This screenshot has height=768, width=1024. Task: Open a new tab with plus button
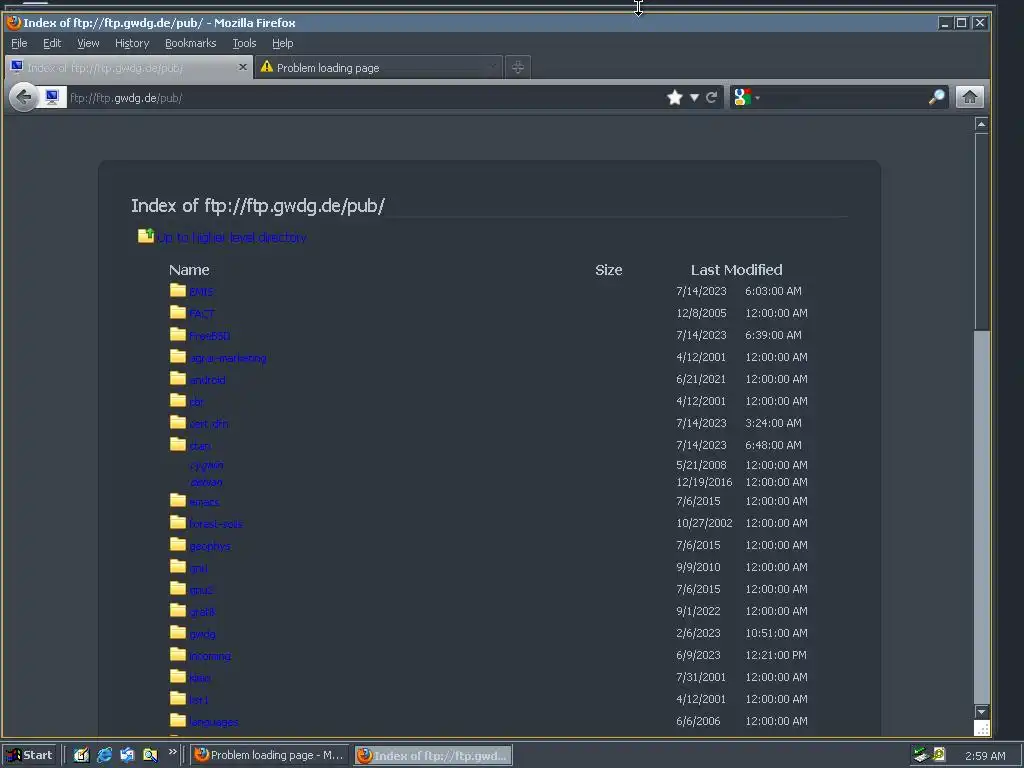point(518,67)
